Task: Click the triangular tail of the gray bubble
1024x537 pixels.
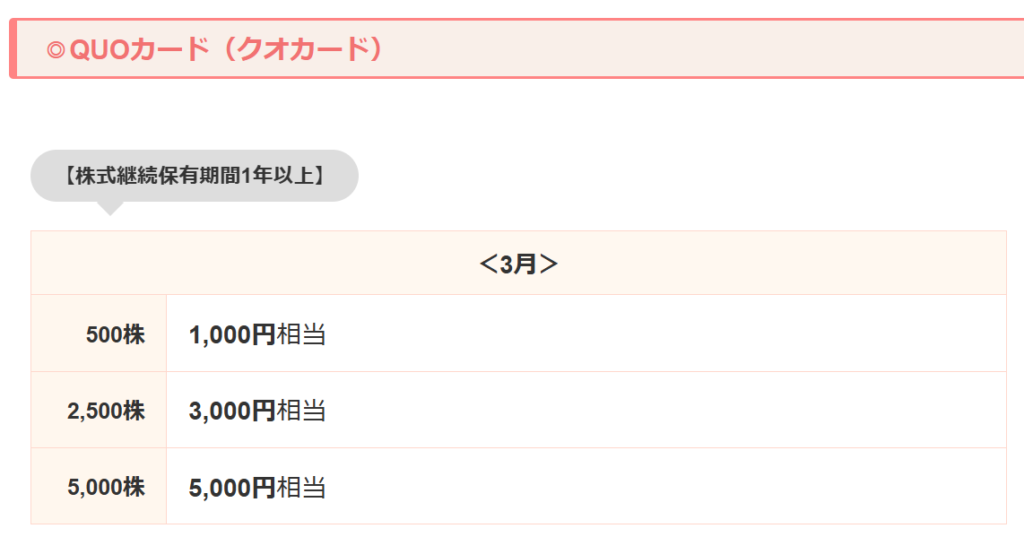Action: 110,207
